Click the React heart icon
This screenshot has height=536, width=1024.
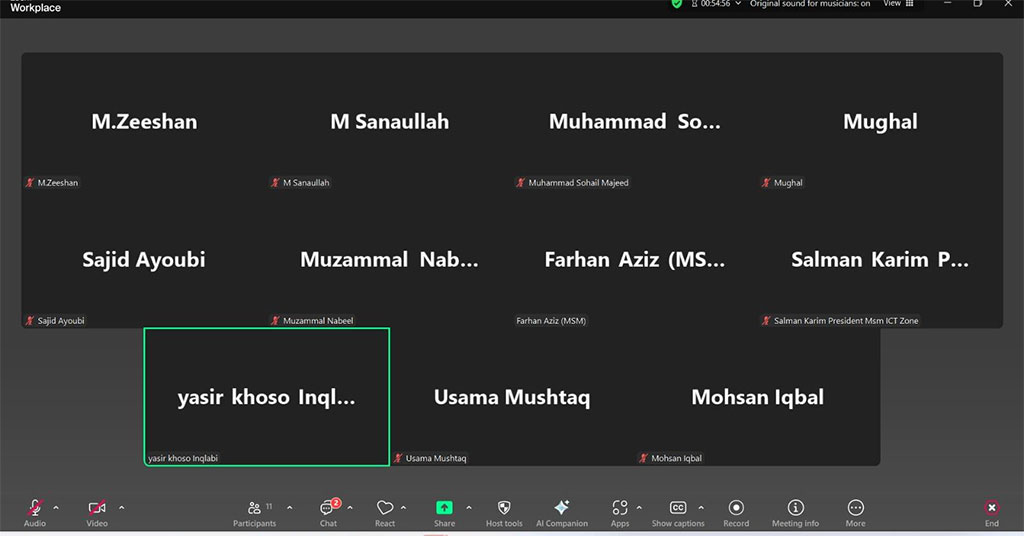pyautogui.click(x=385, y=510)
